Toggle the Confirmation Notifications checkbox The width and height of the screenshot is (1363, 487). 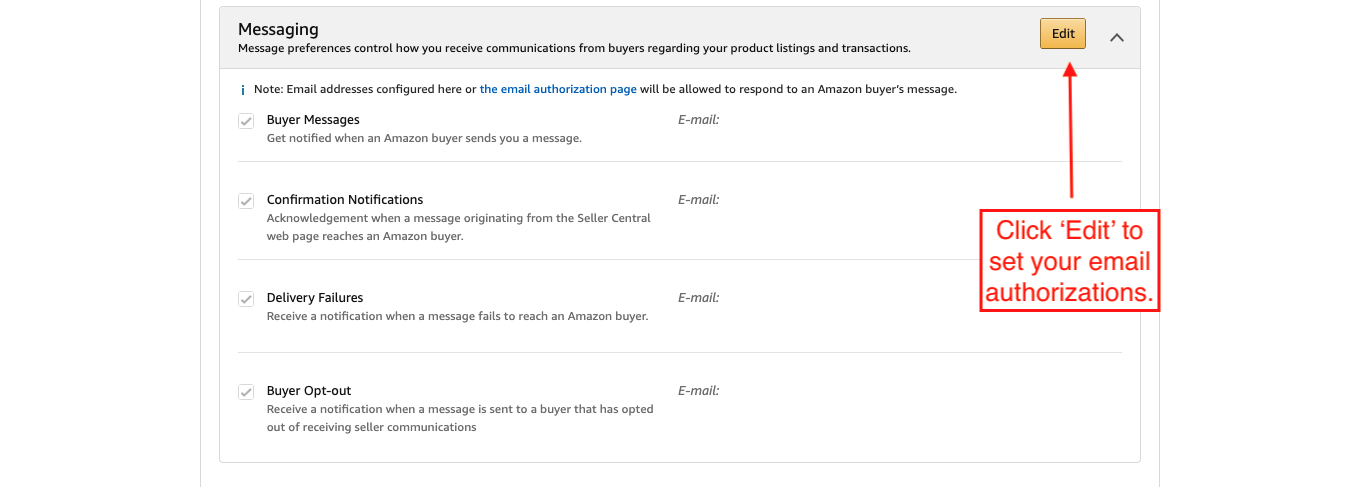click(246, 201)
